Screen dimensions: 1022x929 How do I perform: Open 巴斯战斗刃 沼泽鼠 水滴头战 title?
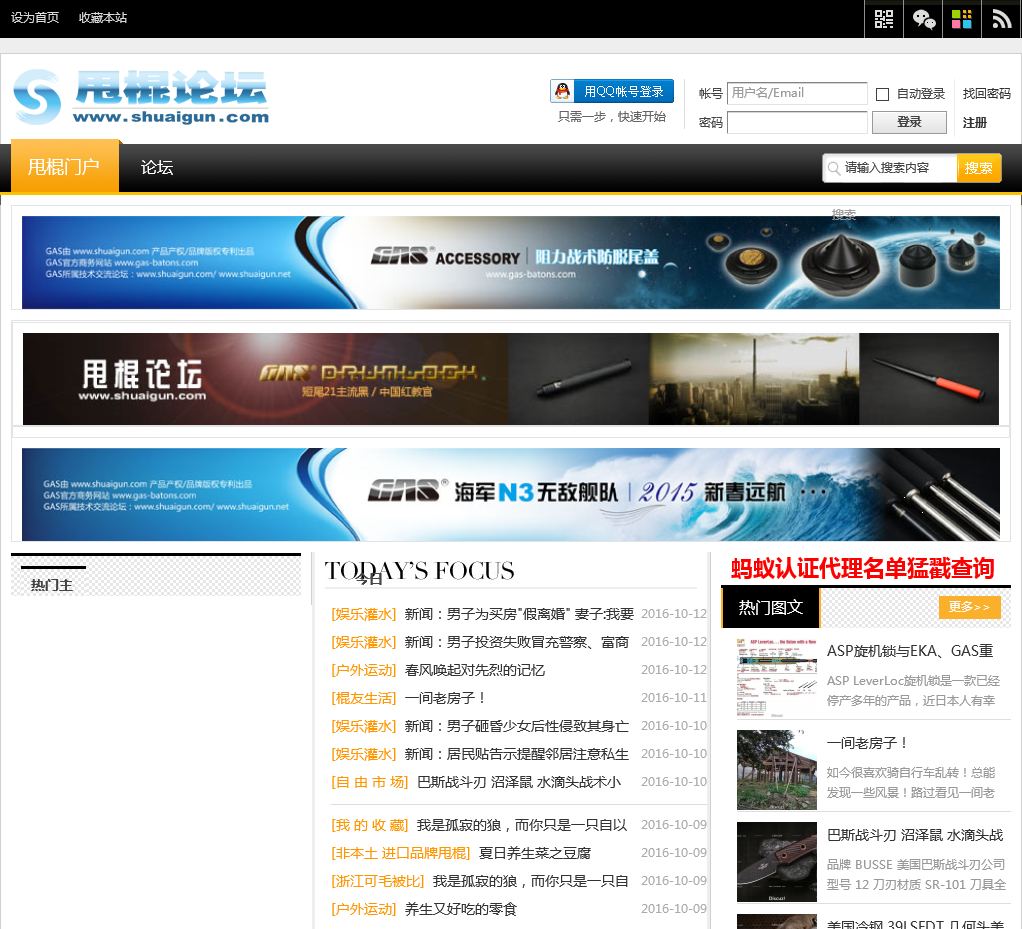click(x=915, y=835)
